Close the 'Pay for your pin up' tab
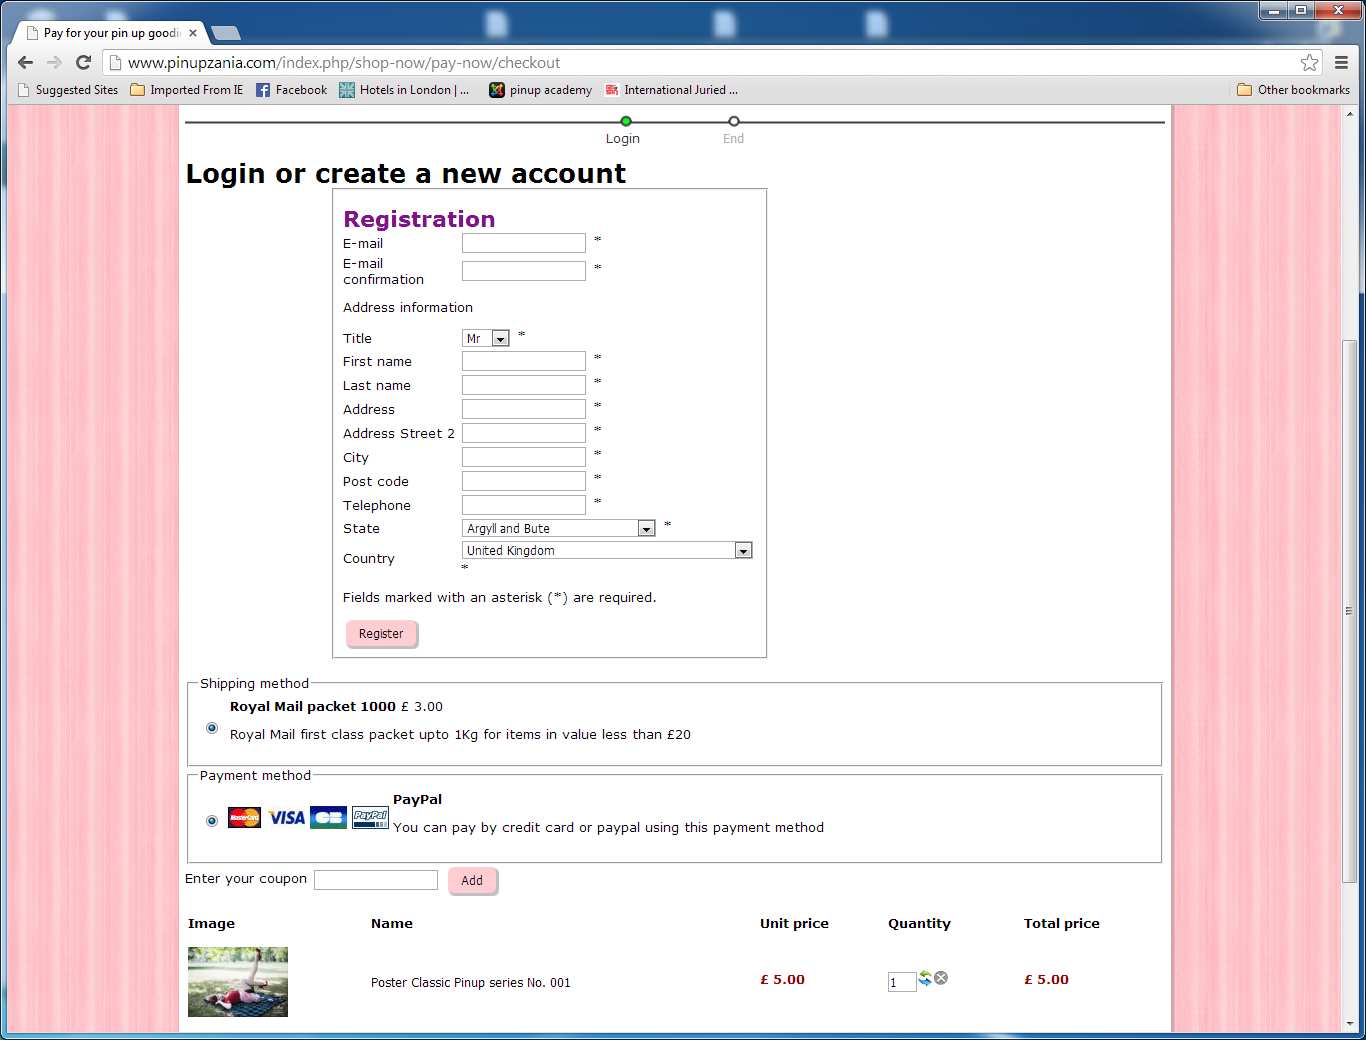The height and width of the screenshot is (1040, 1366). pos(193,33)
